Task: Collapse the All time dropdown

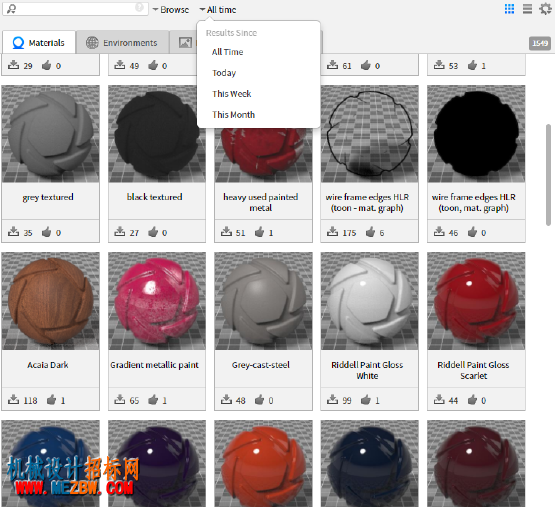Action: (217, 10)
